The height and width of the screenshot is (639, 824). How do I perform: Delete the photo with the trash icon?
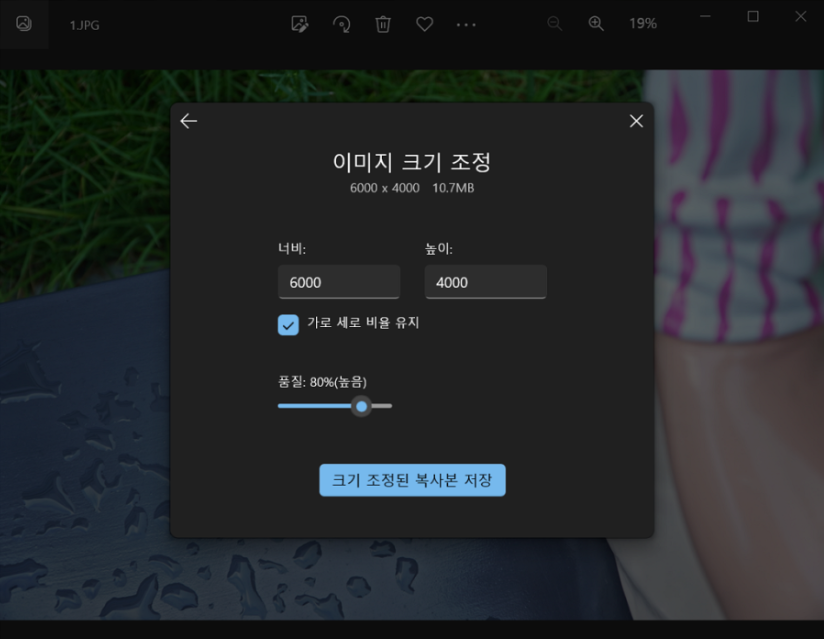click(383, 24)
